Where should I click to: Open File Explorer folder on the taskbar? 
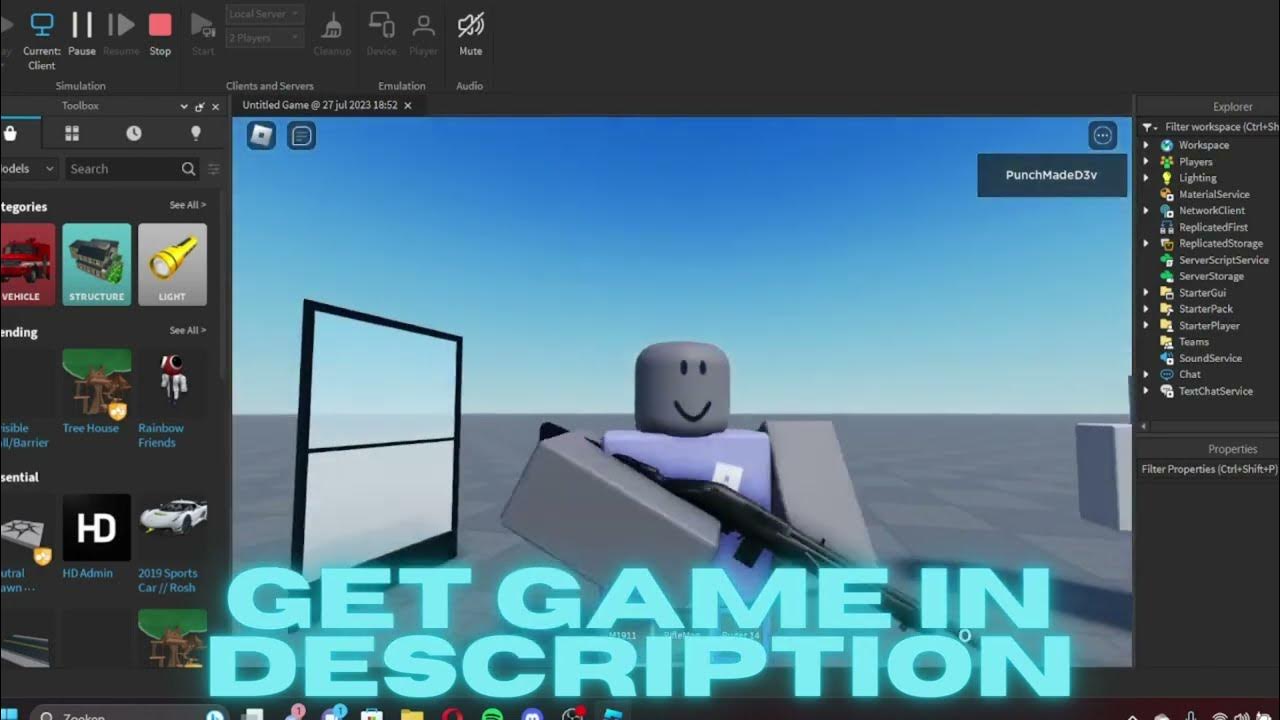click(x=412, y=714)
